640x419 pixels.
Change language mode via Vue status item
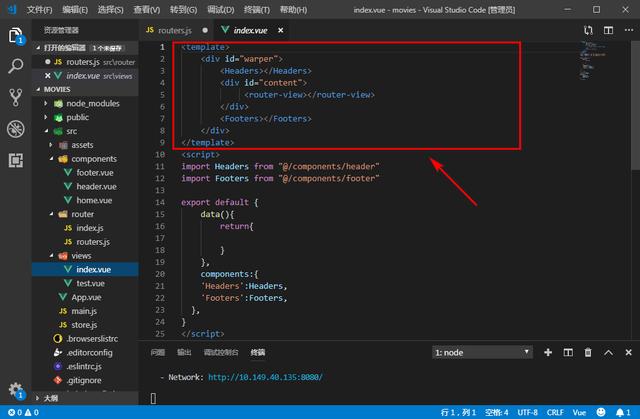click(579, 412)
